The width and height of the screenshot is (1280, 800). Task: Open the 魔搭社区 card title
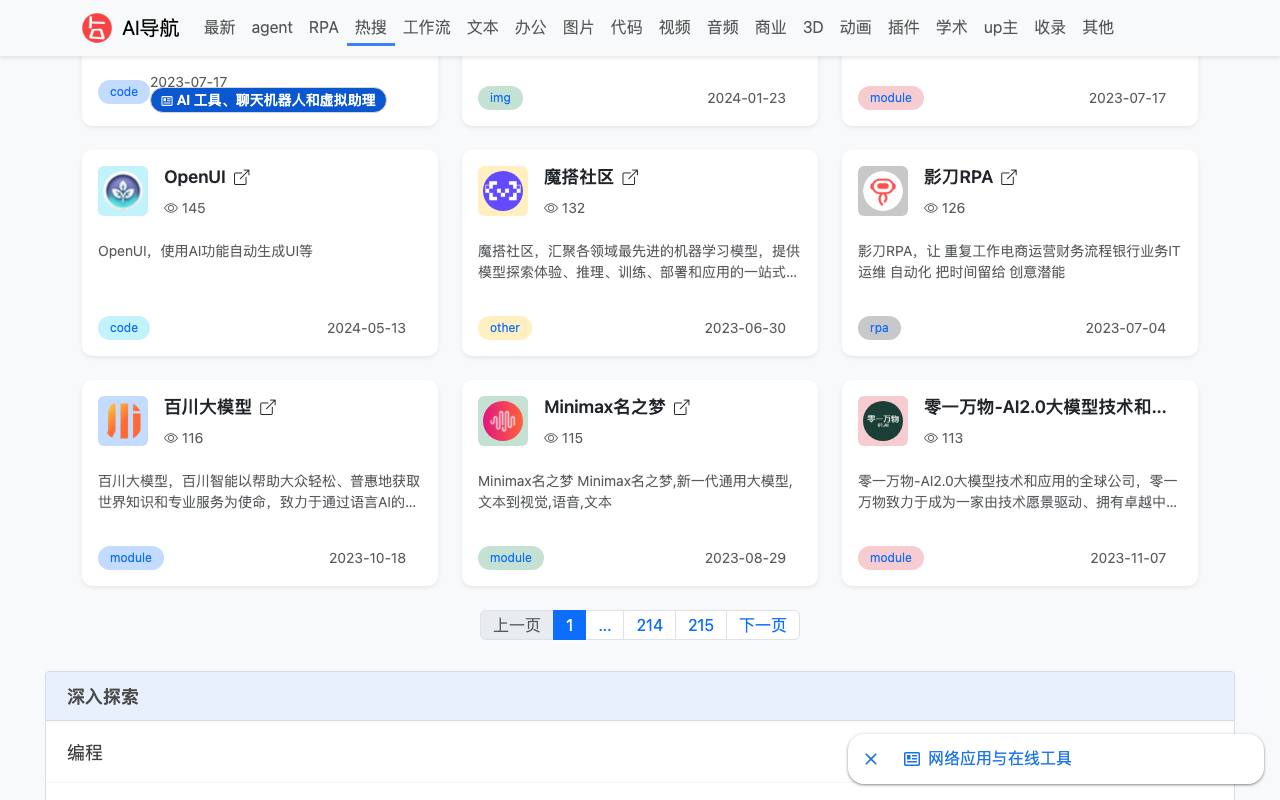point(579,177)
